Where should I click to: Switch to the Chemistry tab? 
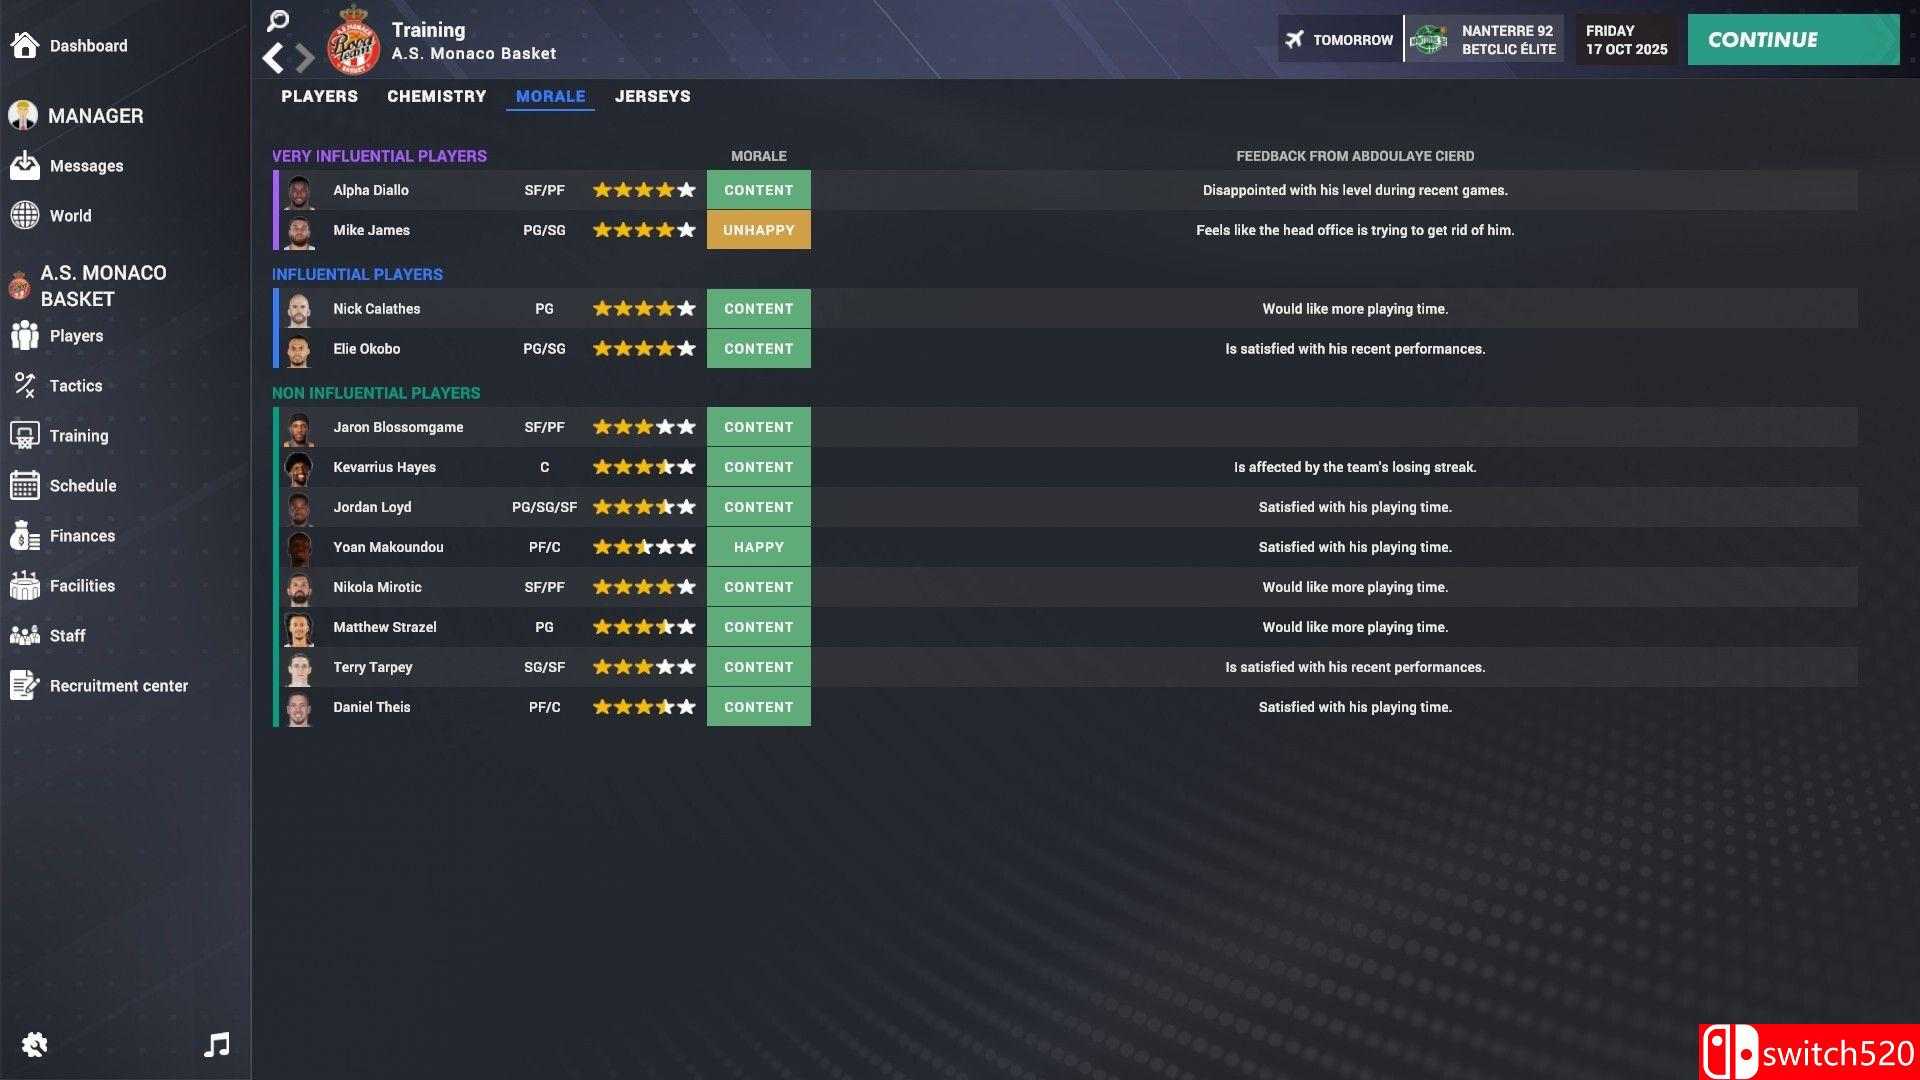click(x=436, y=96)
